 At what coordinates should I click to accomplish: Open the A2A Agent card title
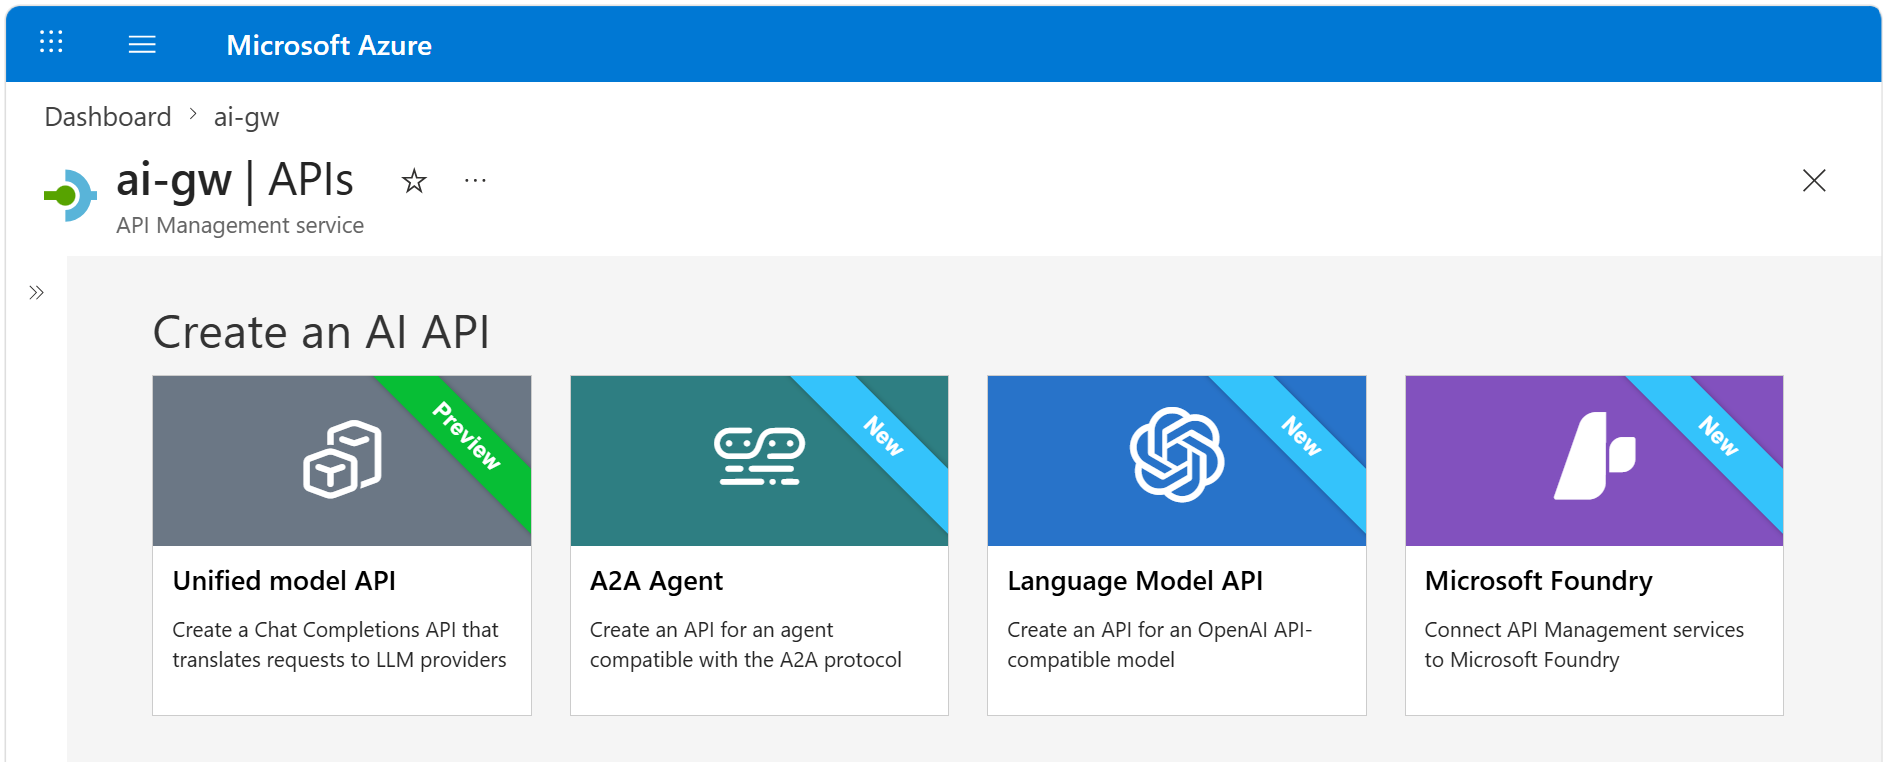click(656, 581)
